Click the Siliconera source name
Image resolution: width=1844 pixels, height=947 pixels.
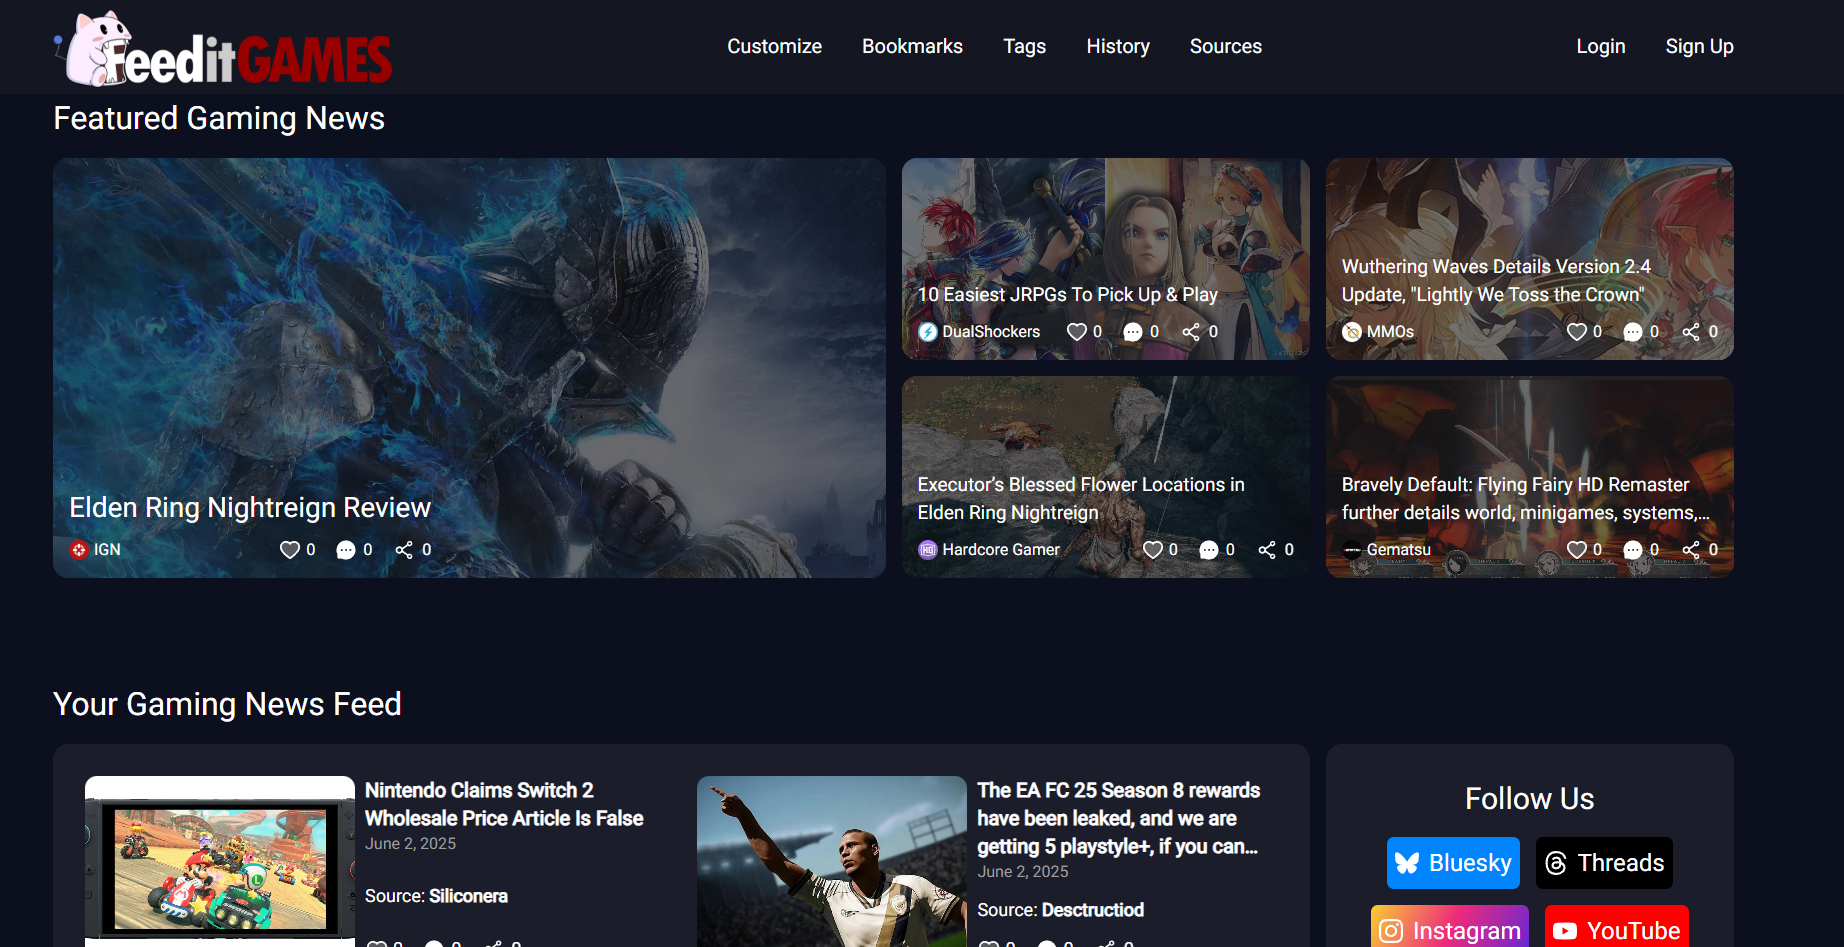click(x=468, y=896)
